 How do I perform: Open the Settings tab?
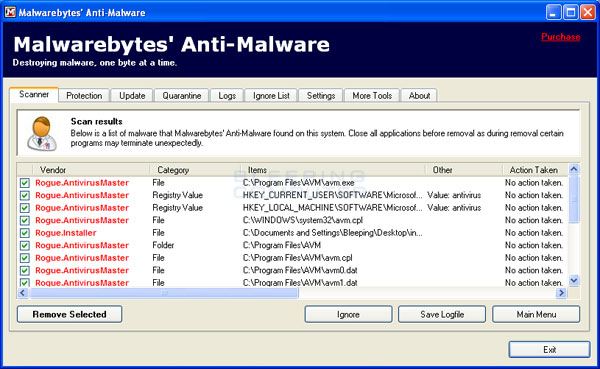(321, 96)
